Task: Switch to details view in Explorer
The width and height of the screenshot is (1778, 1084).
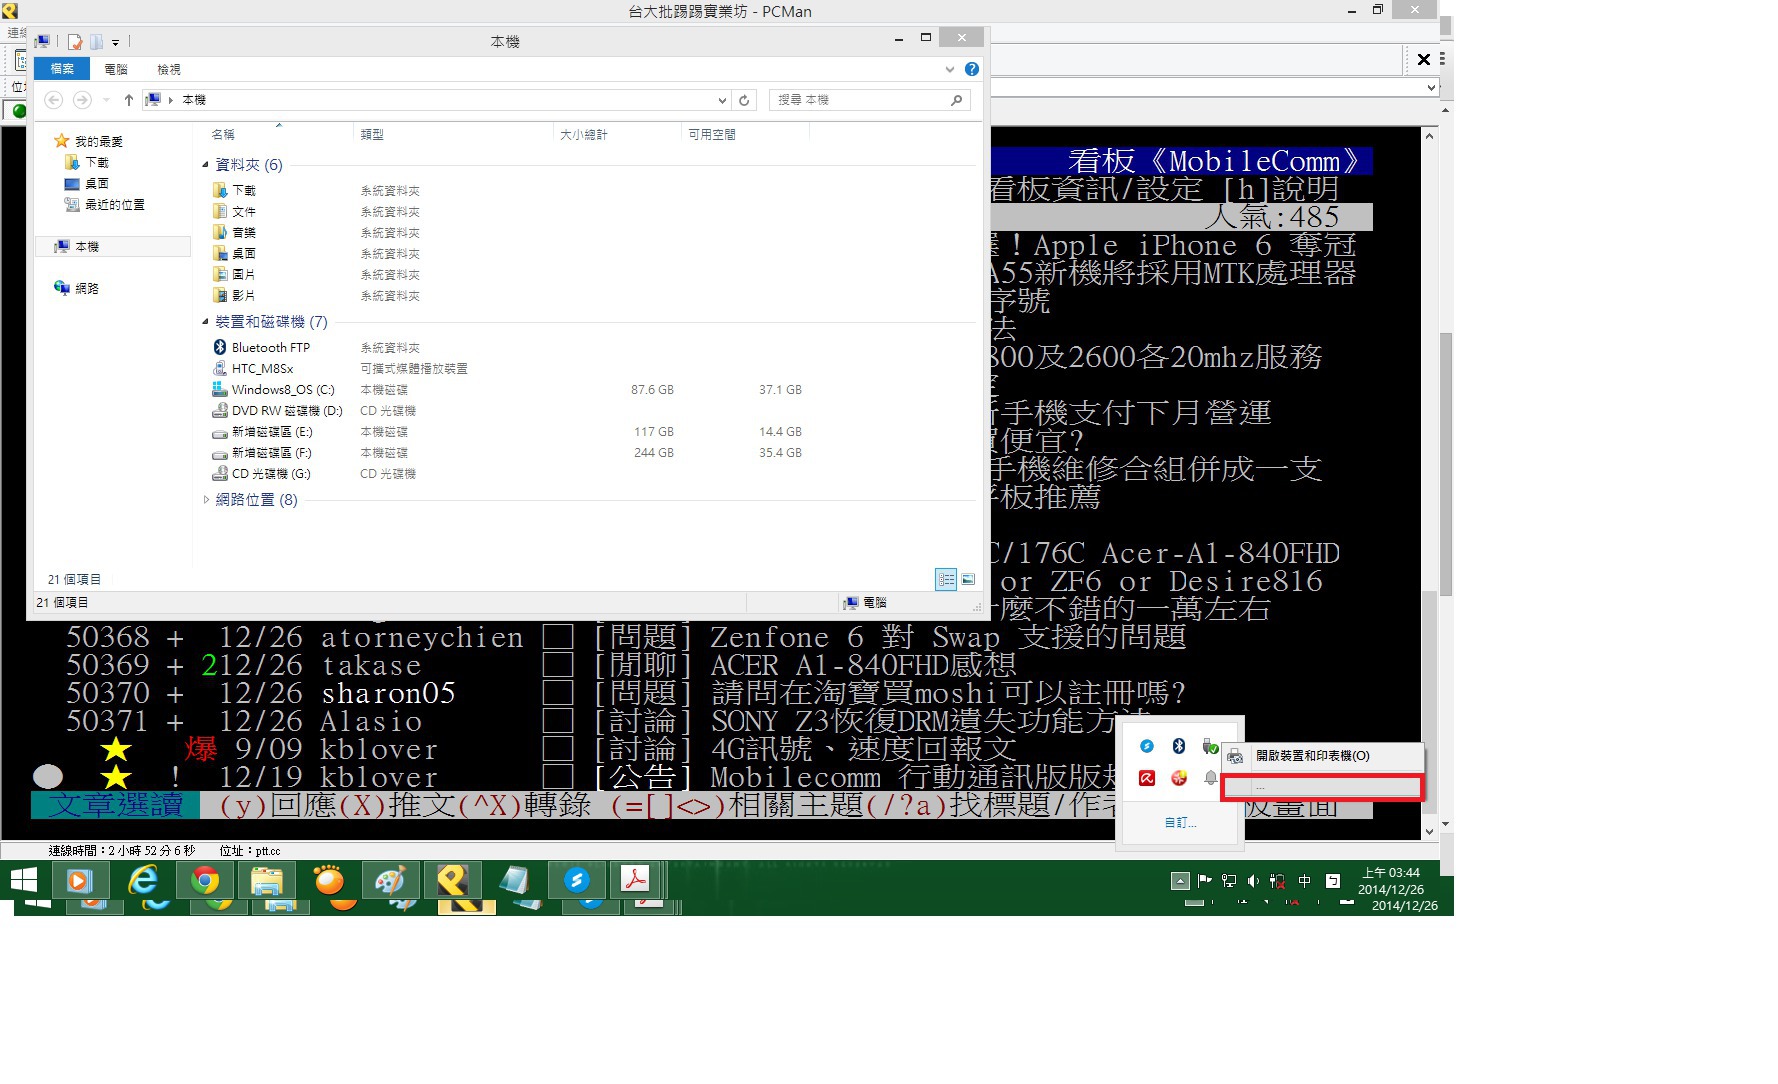Action: (x=945, y=579)
